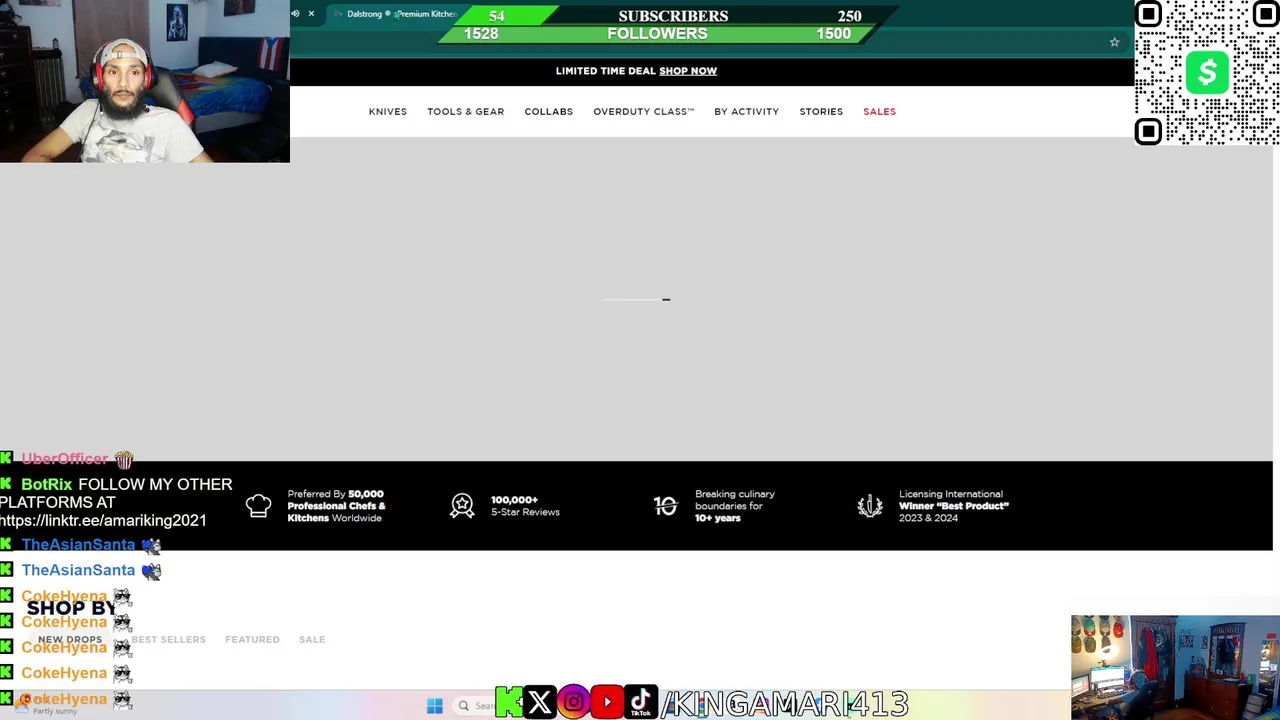
Task: Click the room camera thumbnail
Action: pos(1175,667)
